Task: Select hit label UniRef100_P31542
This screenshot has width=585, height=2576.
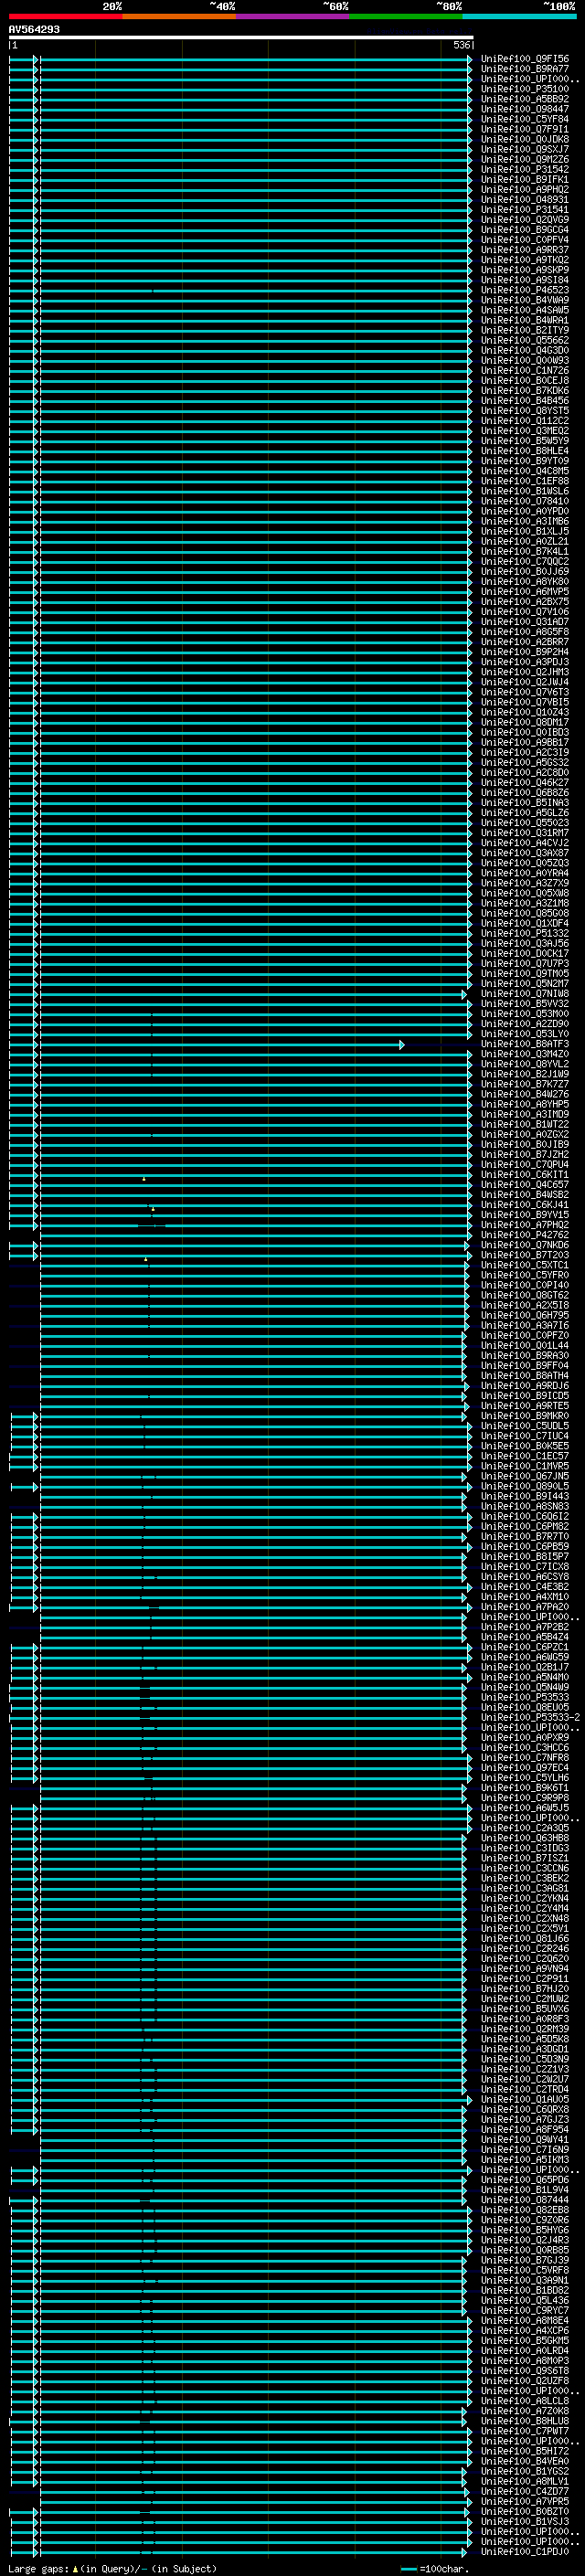Action: coord(524,169)
